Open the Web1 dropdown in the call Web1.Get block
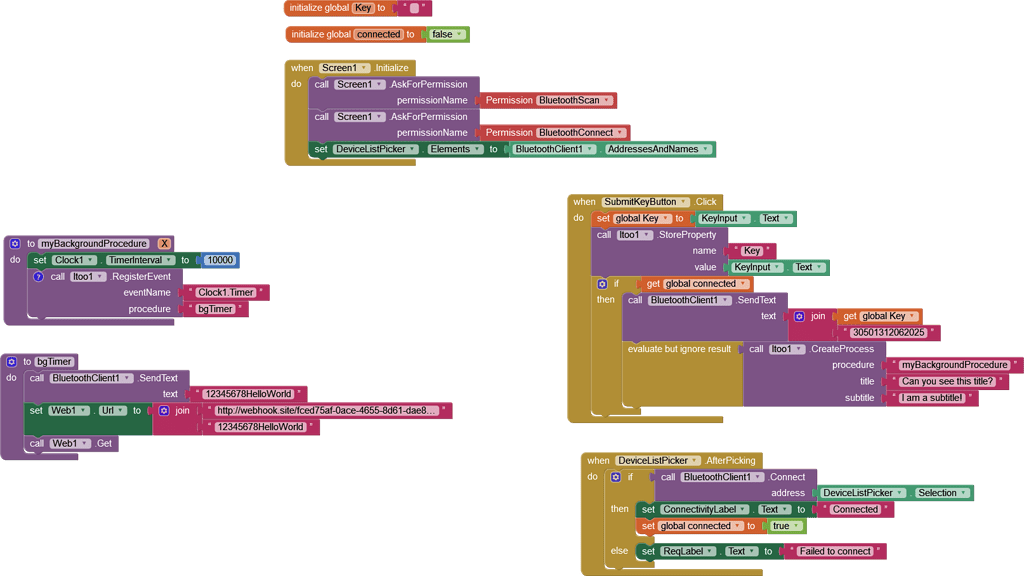 (x=84, y=443)
